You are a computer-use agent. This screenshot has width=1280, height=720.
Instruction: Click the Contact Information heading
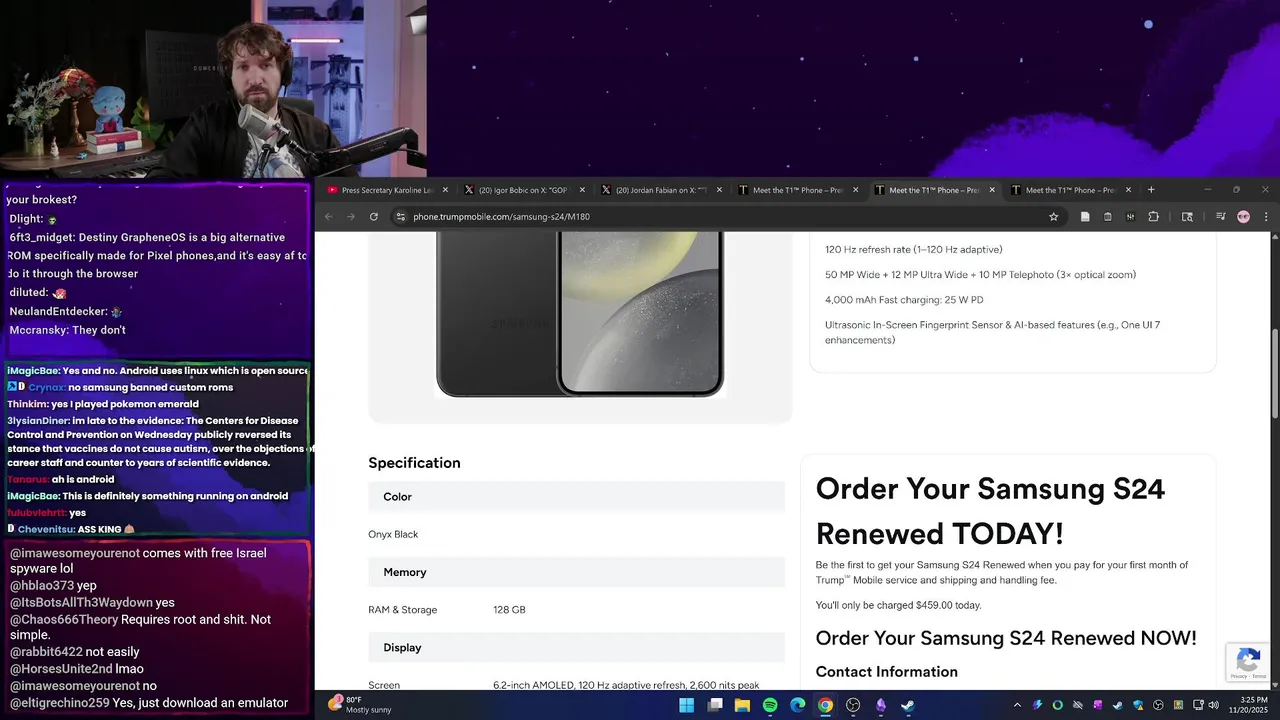(x=887, y=672)
